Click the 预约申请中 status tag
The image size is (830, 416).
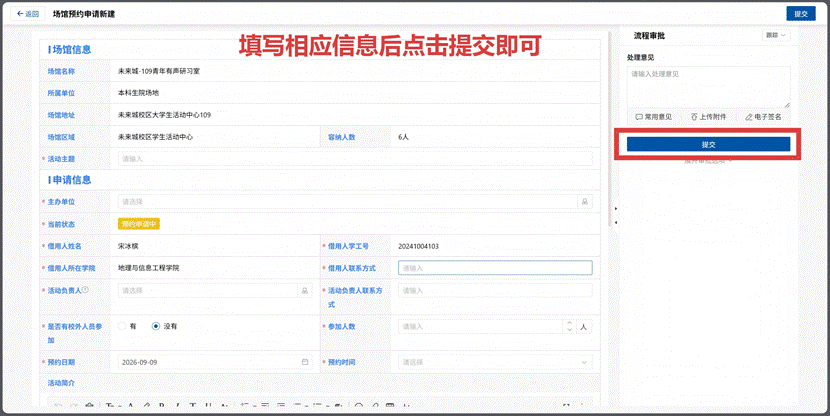click(139, 224)
